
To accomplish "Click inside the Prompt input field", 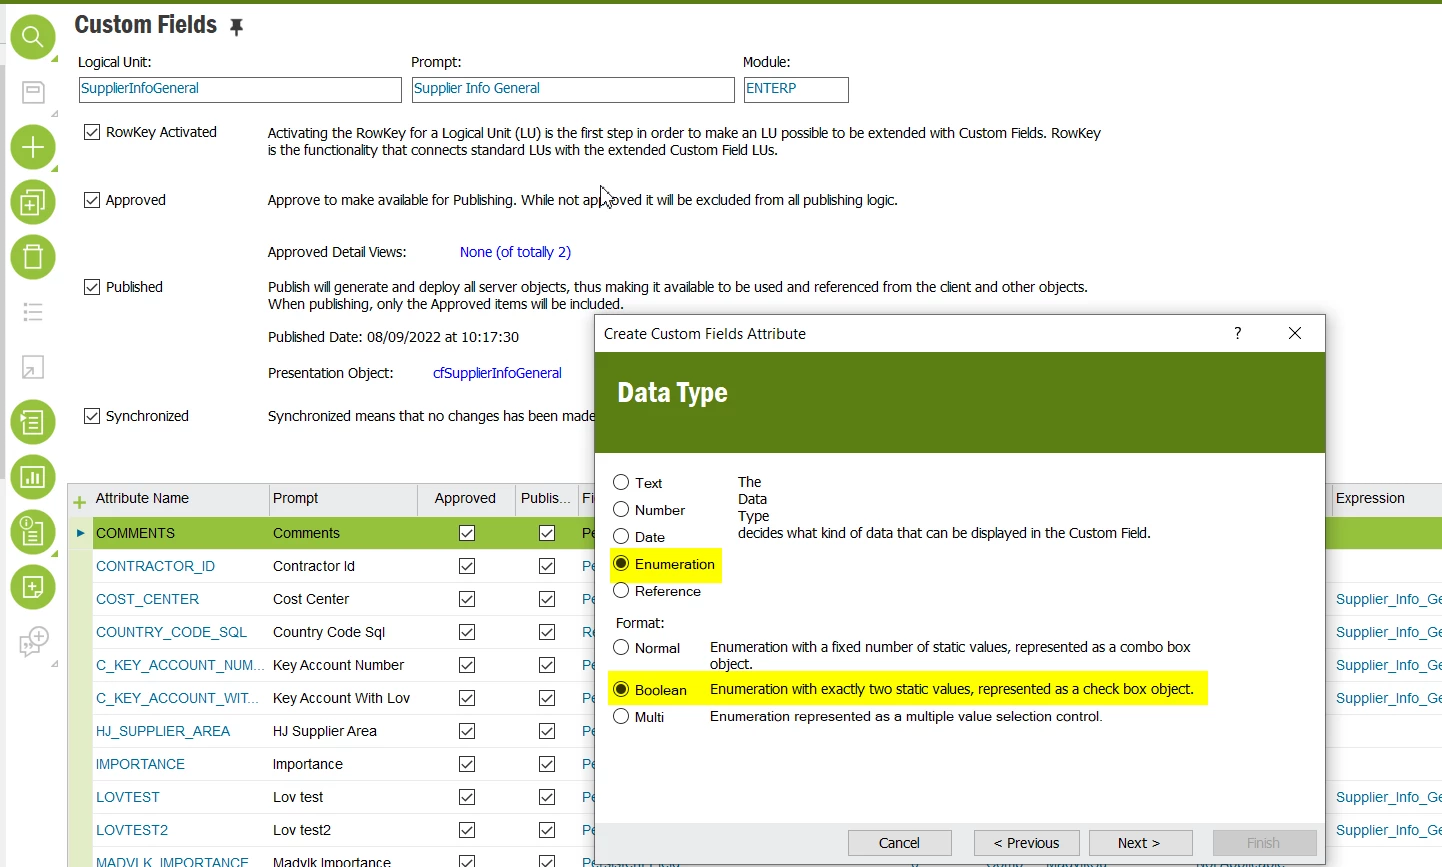I will (571, 90).
